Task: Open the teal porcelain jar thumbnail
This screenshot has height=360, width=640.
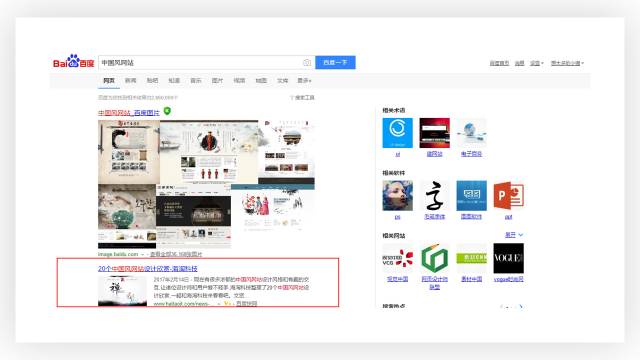Action: tap(127, 216)
